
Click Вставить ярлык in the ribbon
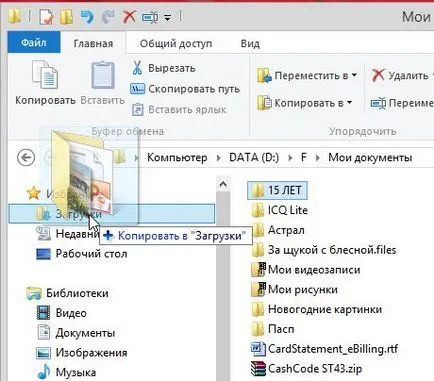click(x=179, y=109)
